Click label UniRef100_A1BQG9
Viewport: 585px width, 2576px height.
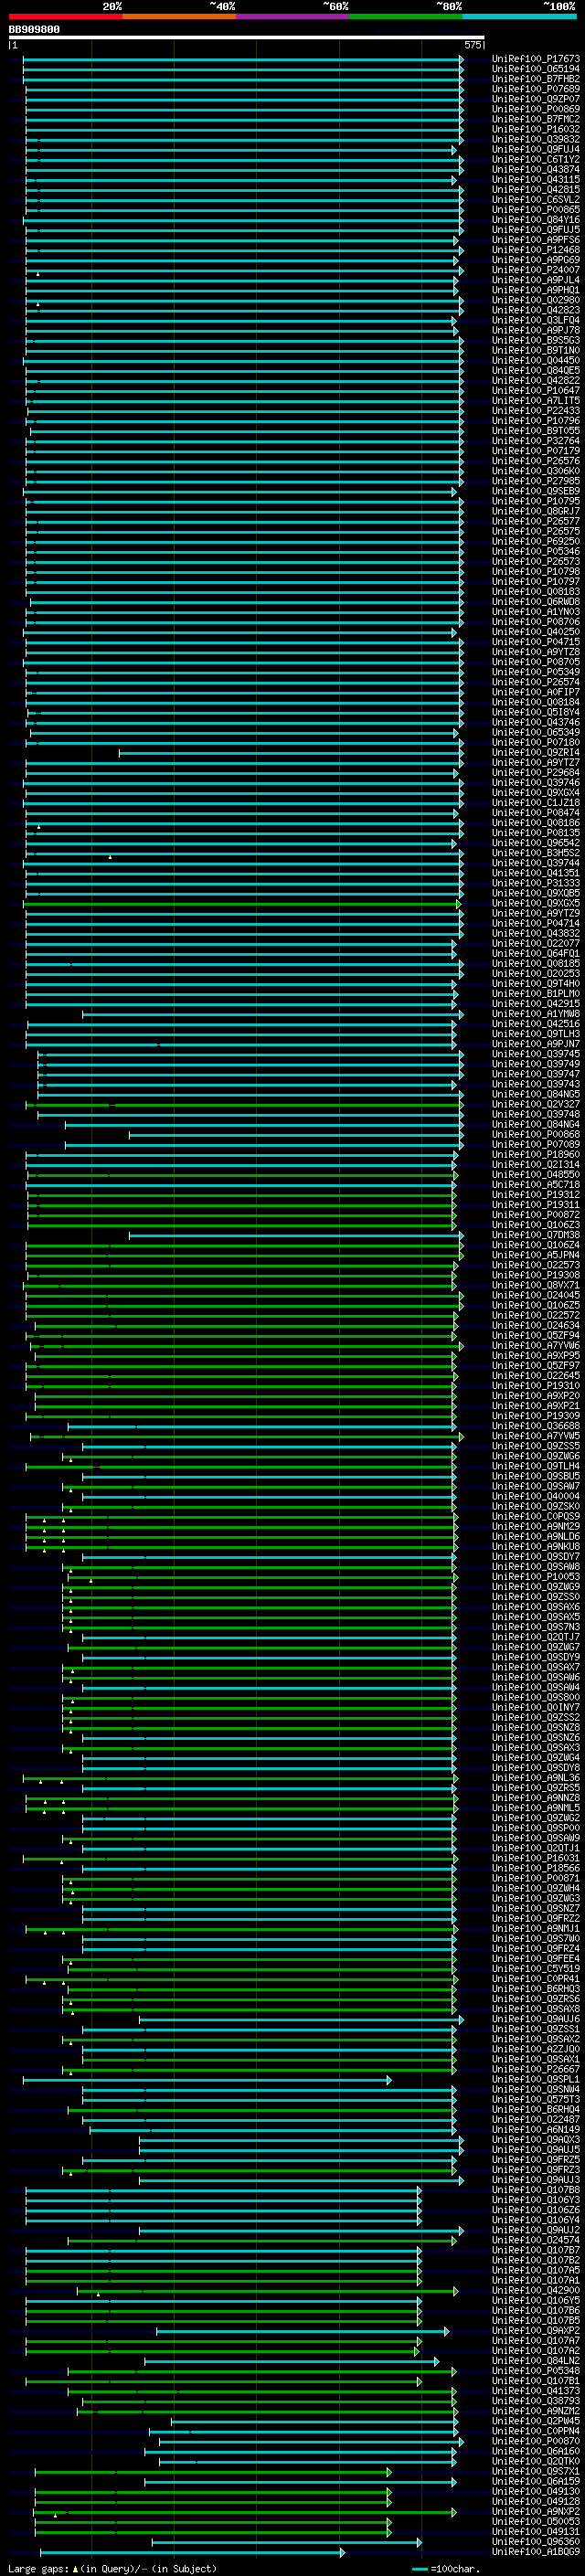(536, 2551)
